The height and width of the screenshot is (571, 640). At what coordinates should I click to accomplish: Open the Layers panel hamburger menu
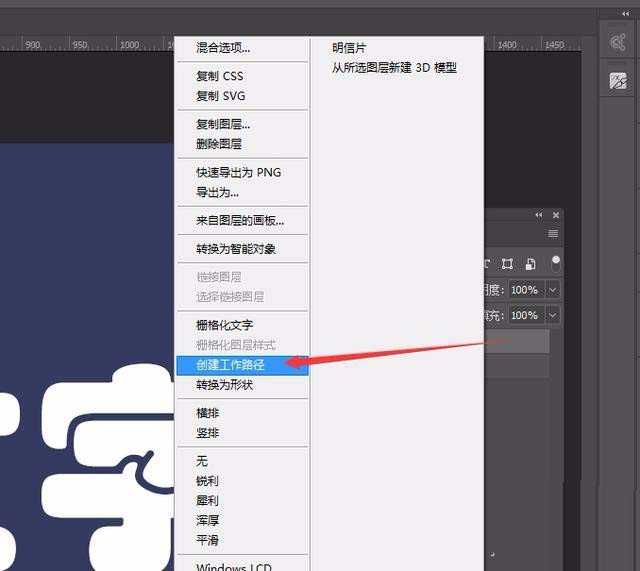[x=553, y=233]
